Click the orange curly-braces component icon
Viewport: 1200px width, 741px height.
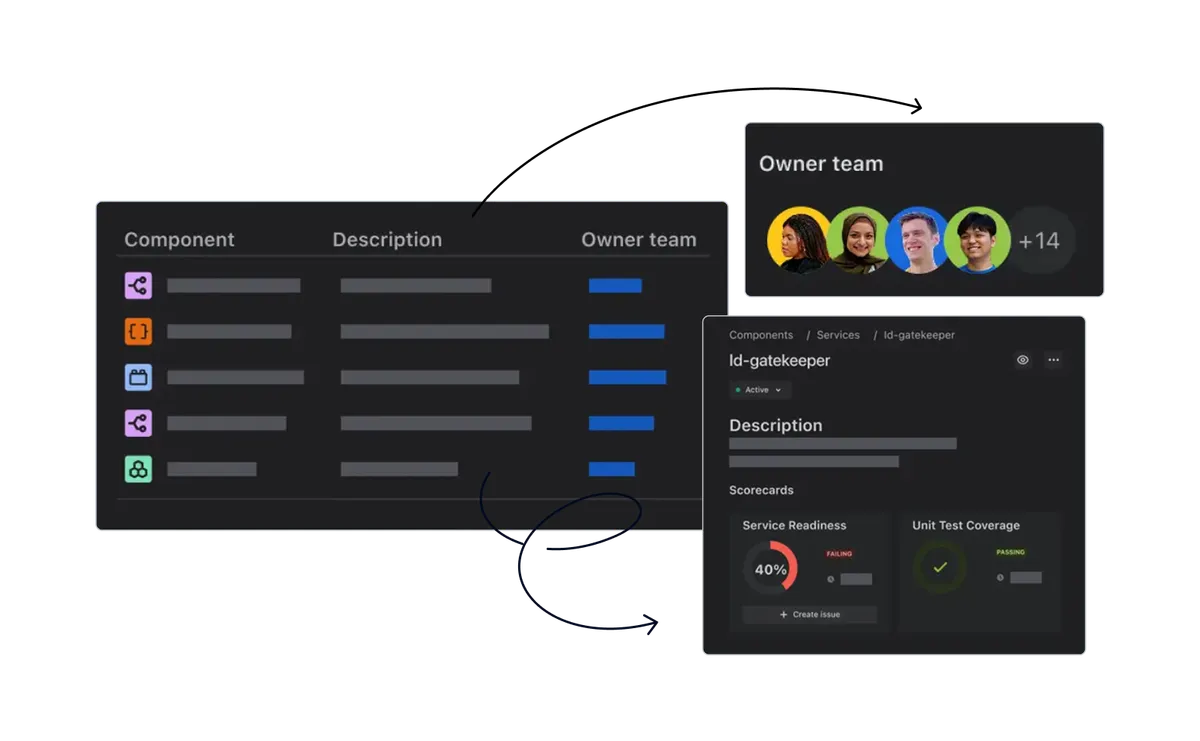(138, 331)
